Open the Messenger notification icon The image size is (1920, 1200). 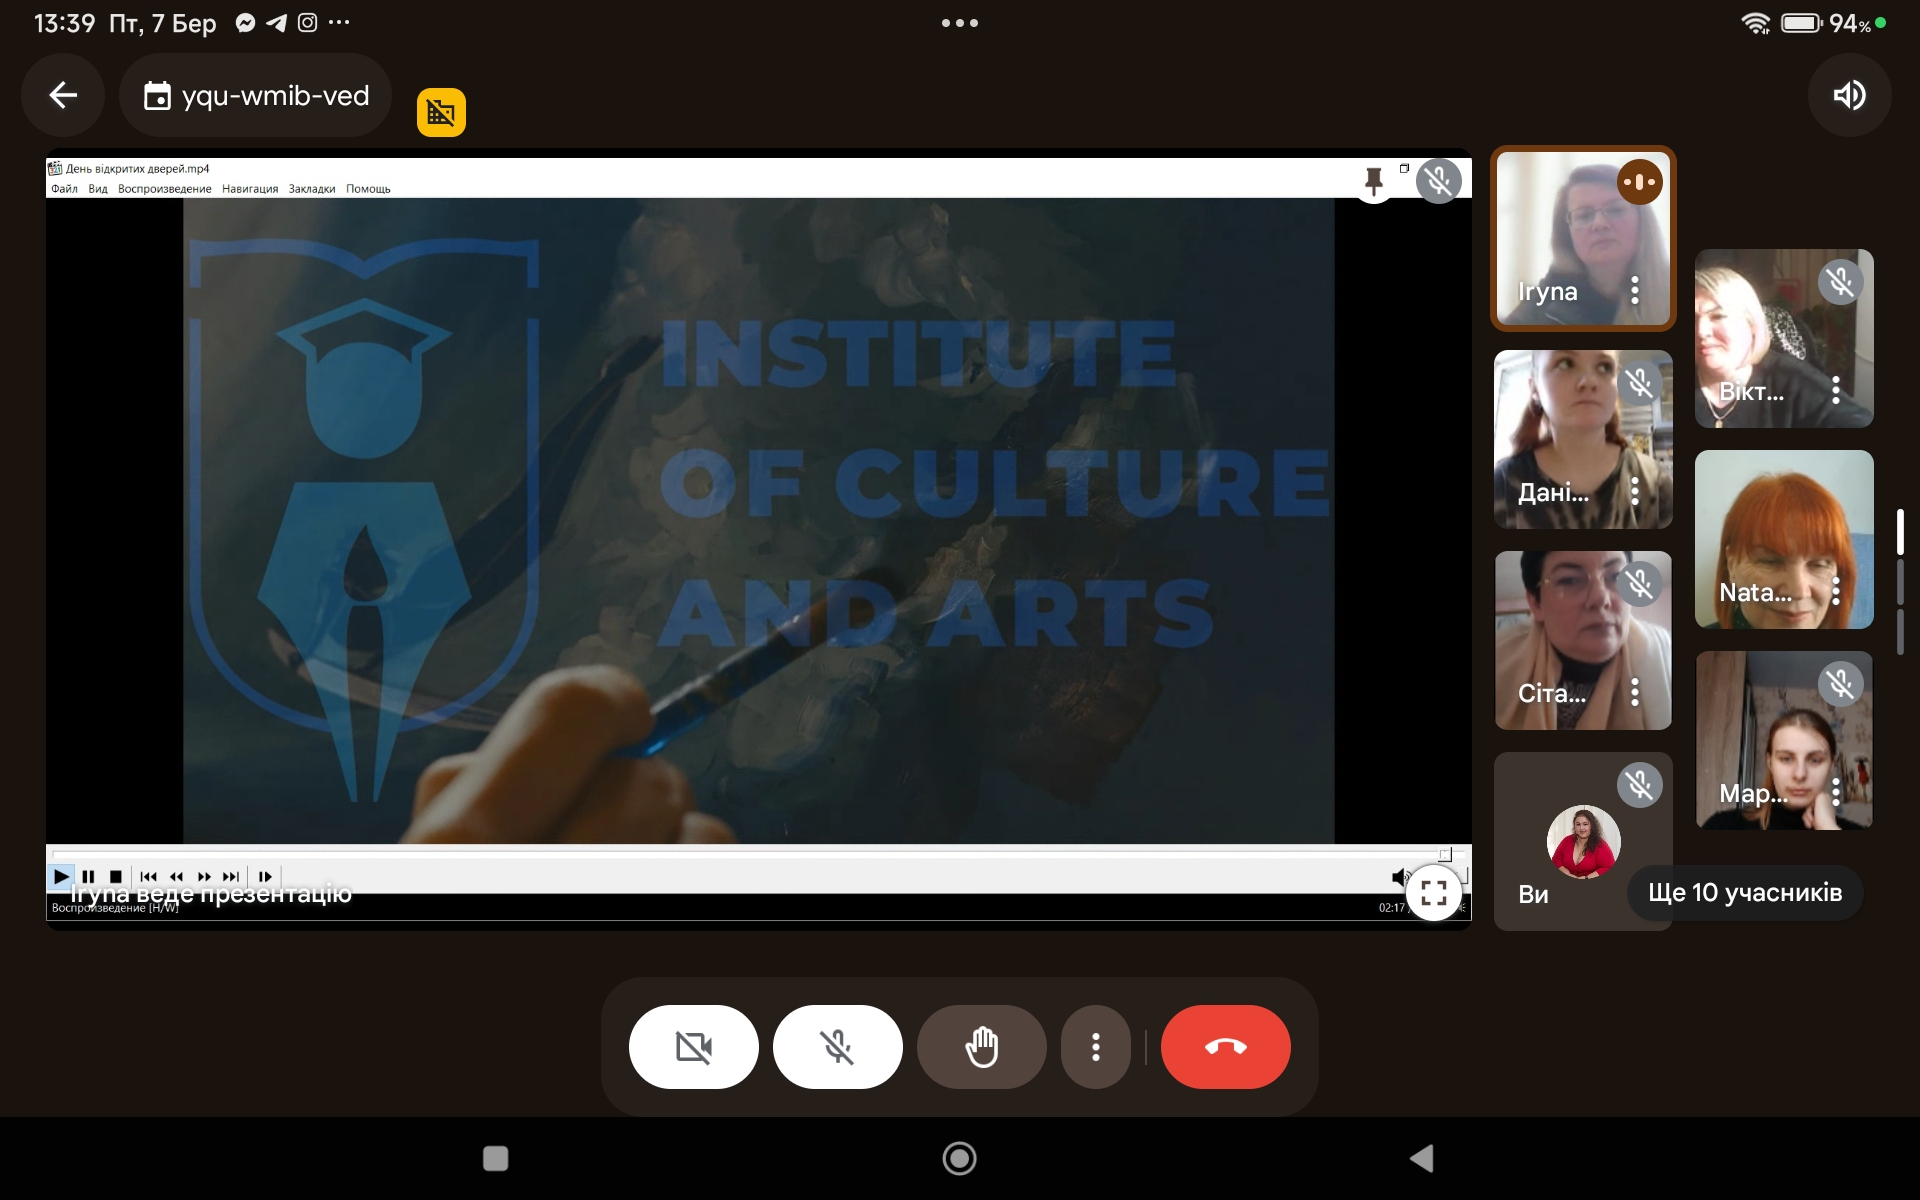(245, 23)
